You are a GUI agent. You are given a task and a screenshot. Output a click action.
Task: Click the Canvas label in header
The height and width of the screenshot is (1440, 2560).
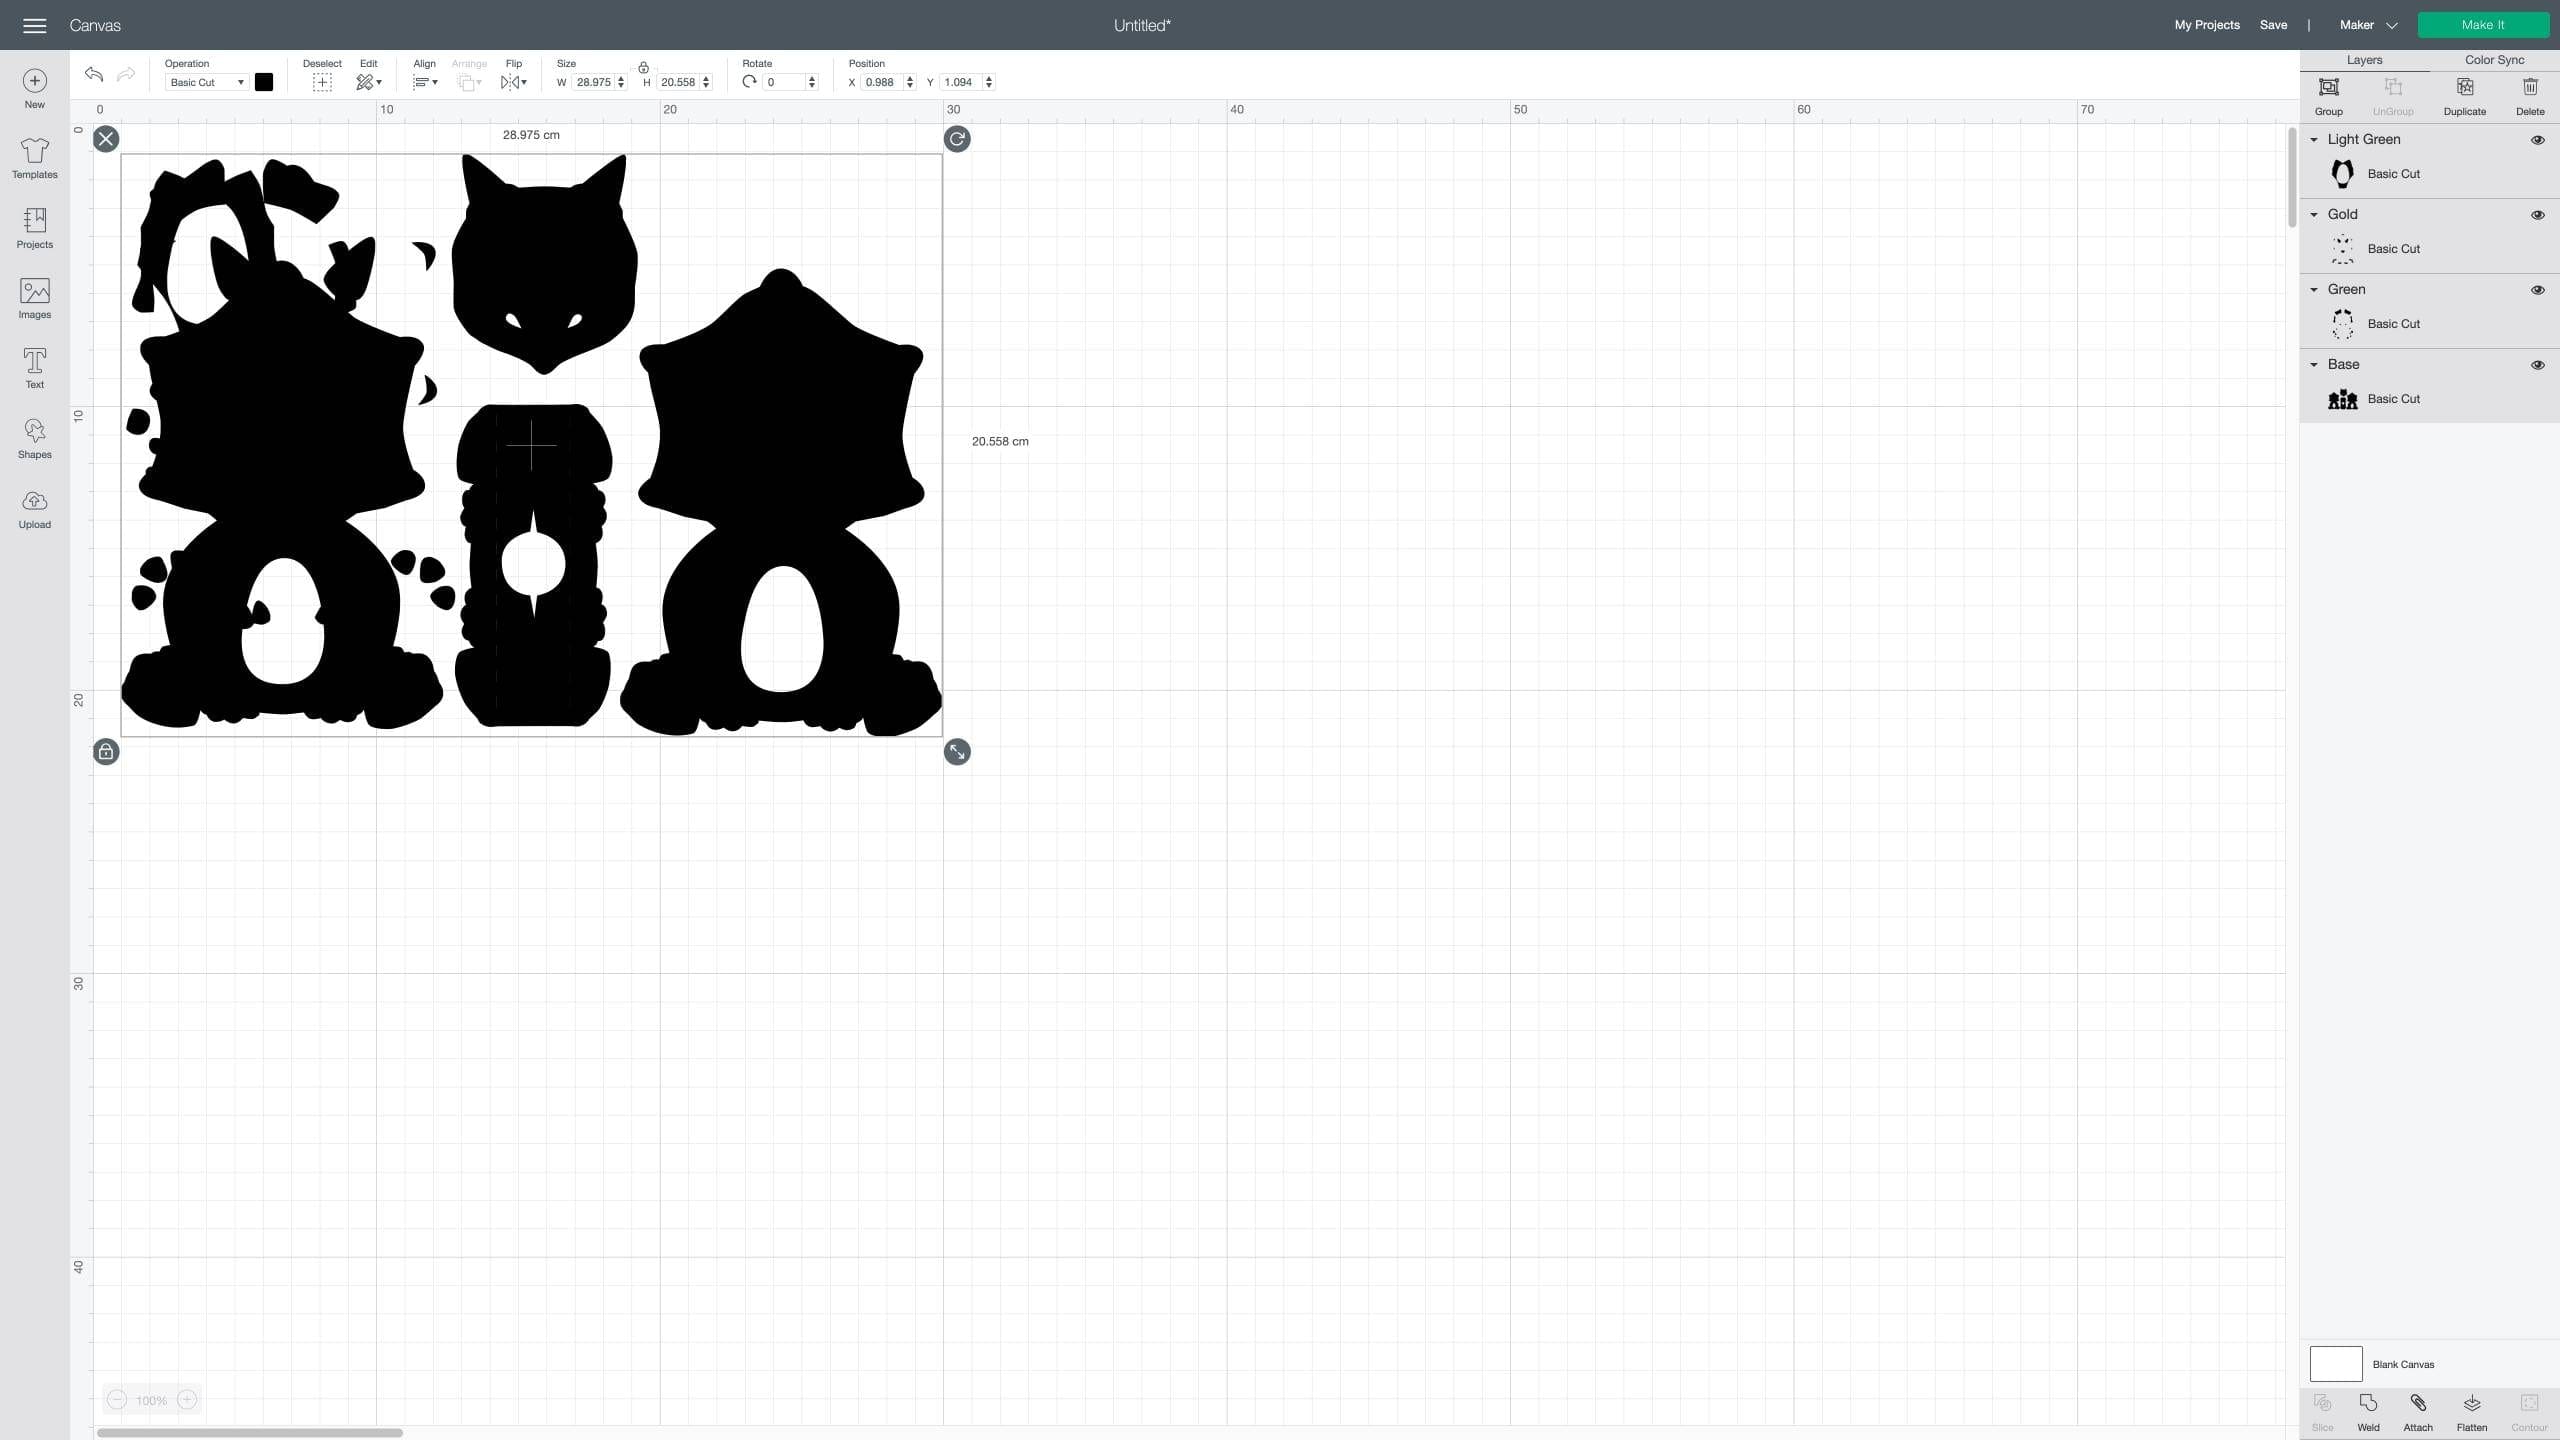tap(95, 25)
